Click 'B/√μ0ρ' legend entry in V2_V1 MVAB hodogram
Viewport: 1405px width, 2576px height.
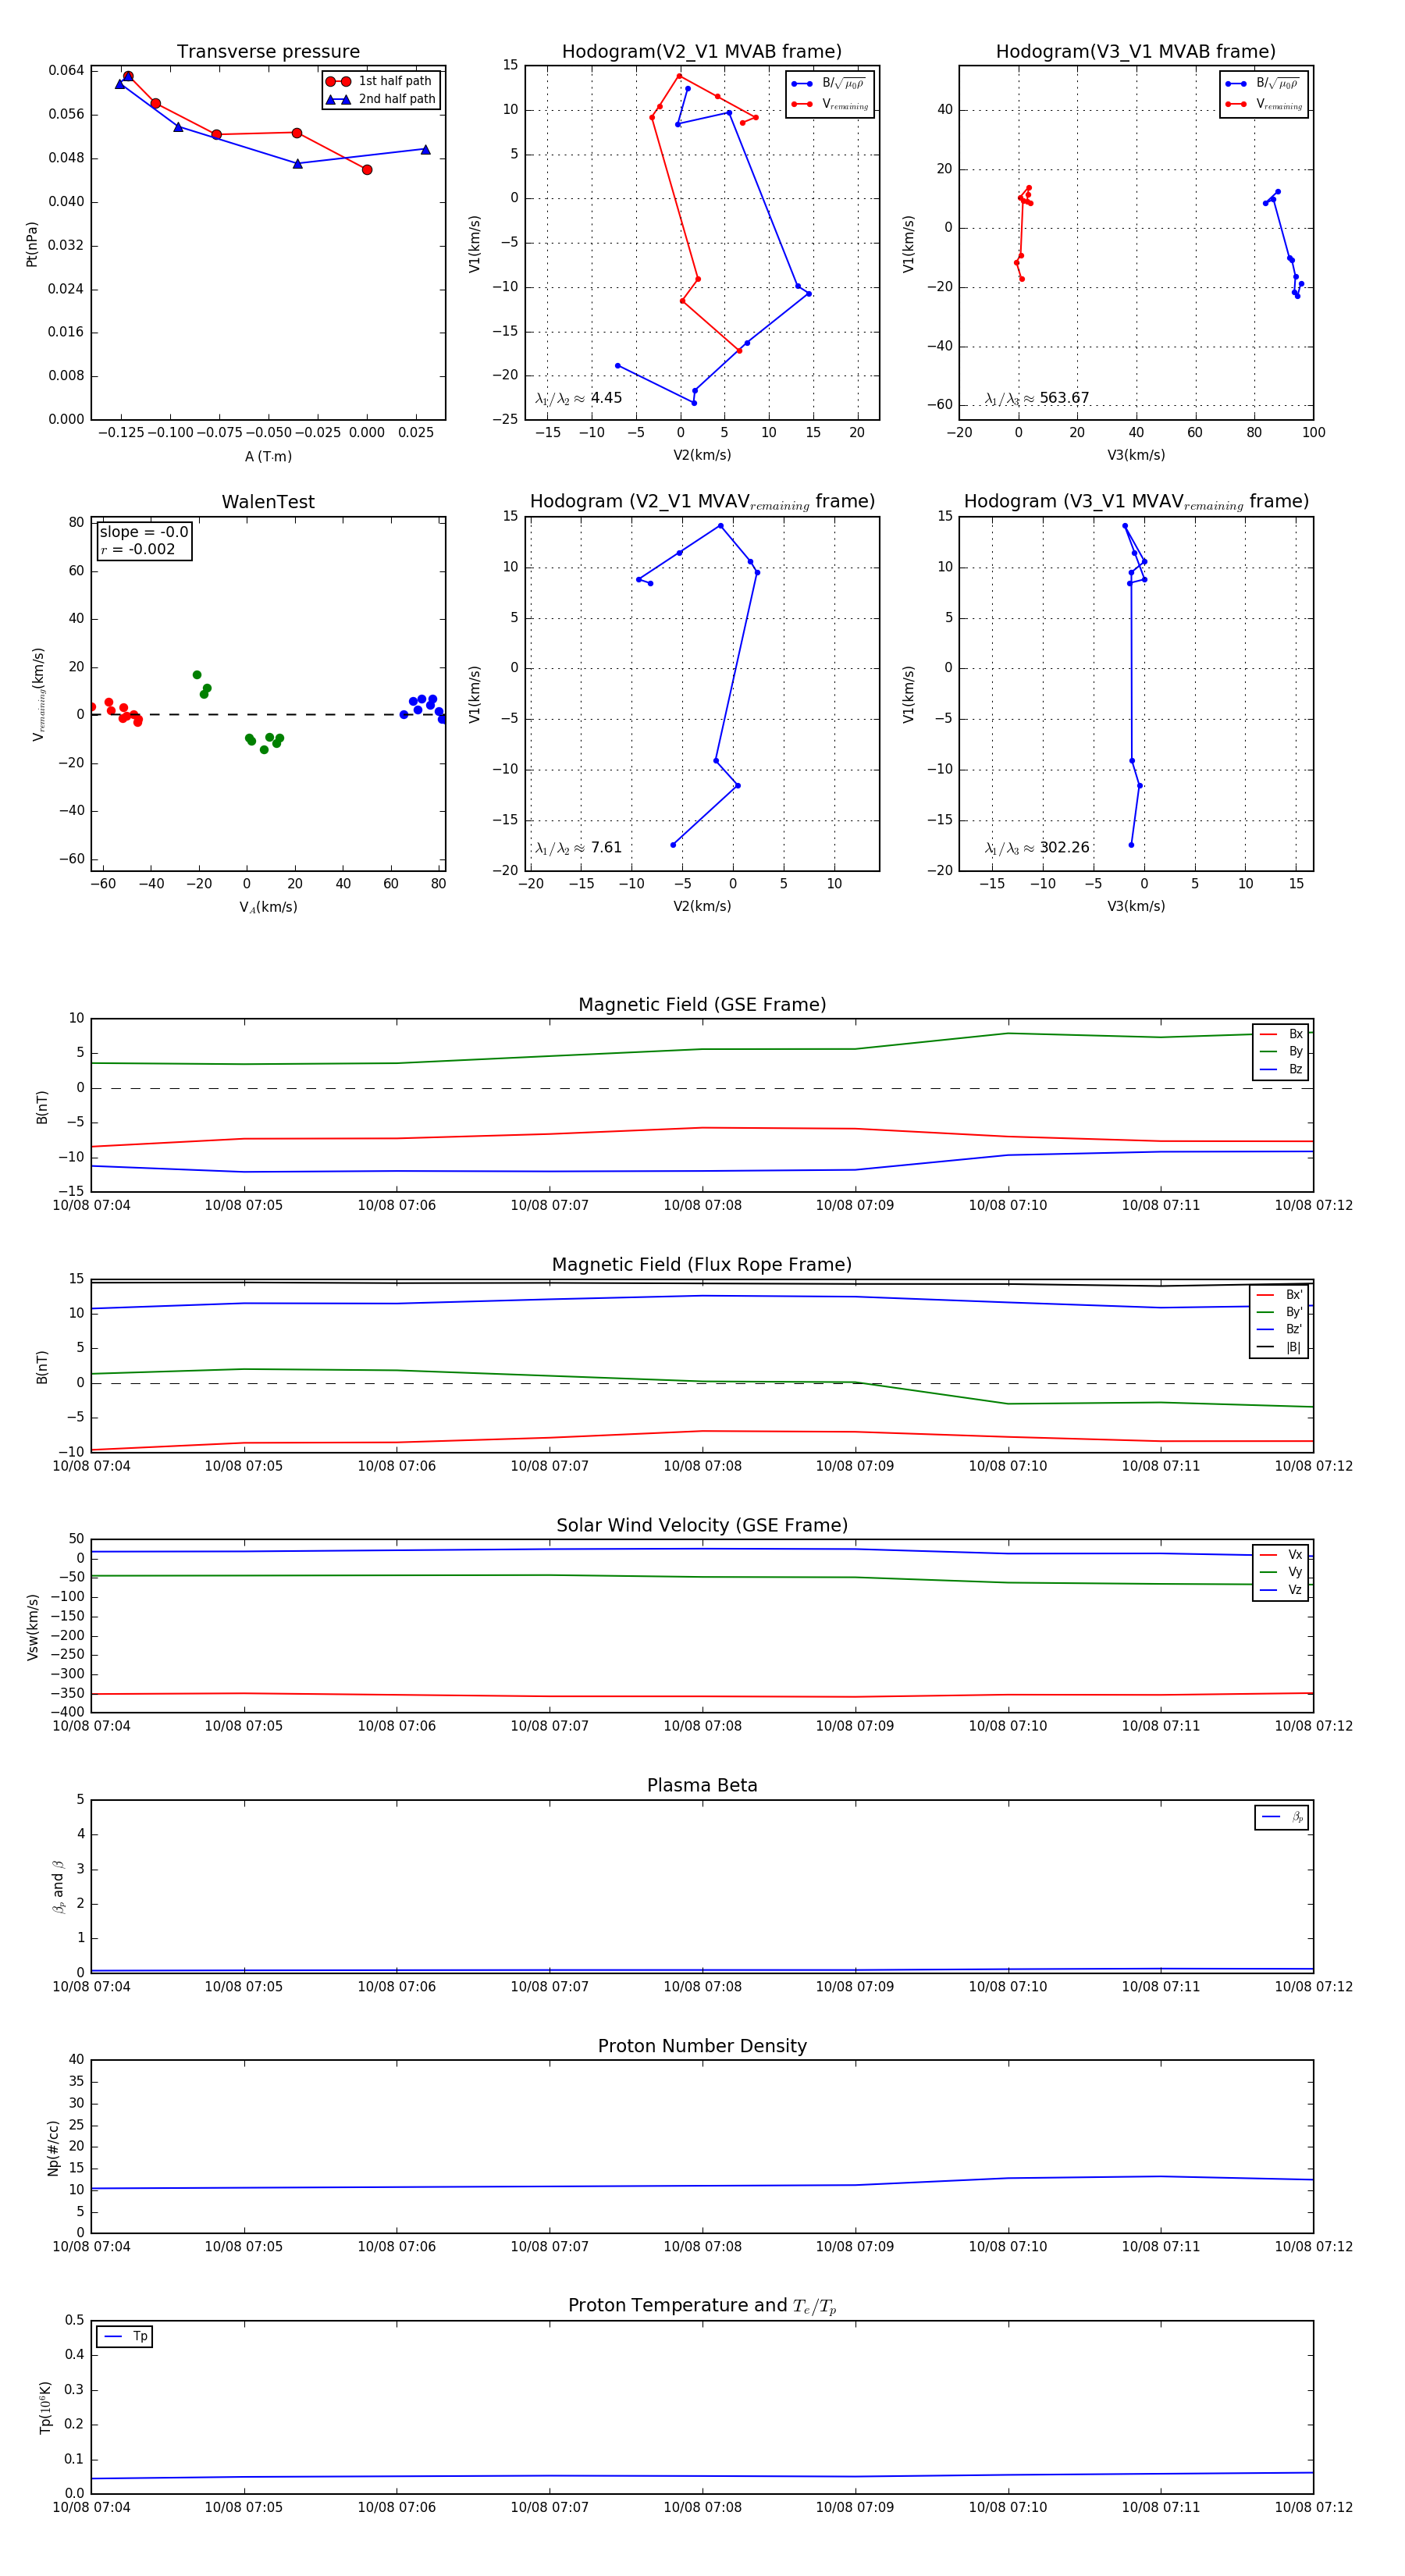click(829, 84)
